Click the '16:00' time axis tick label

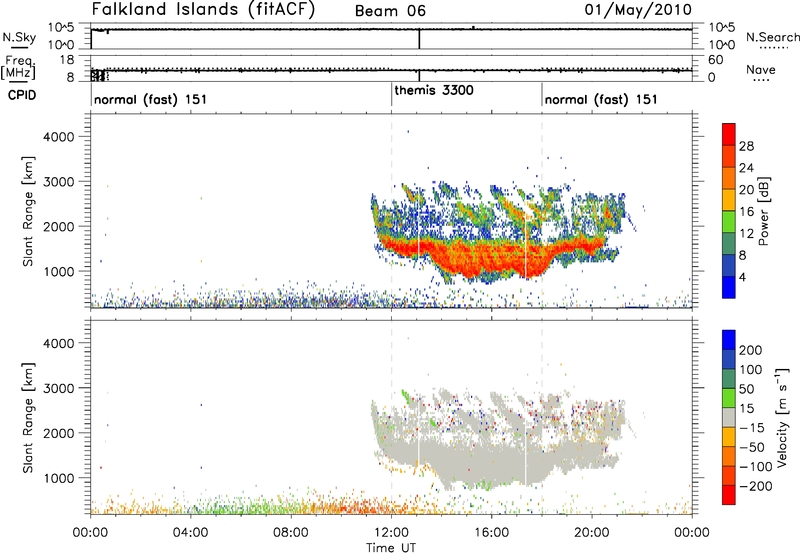click(x=492, y=533)
